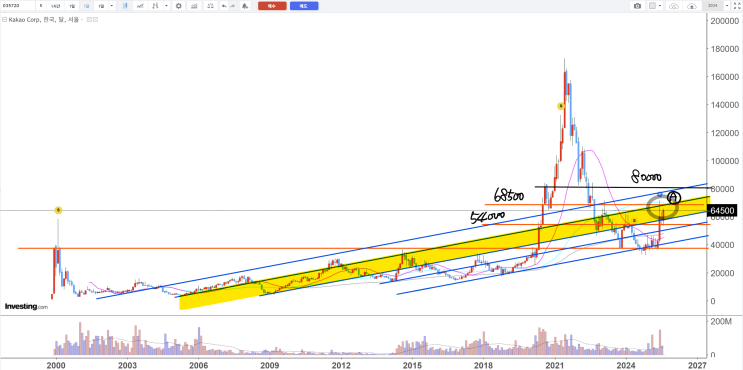
Task: Click the blue sell button
Action: (304, 6)
